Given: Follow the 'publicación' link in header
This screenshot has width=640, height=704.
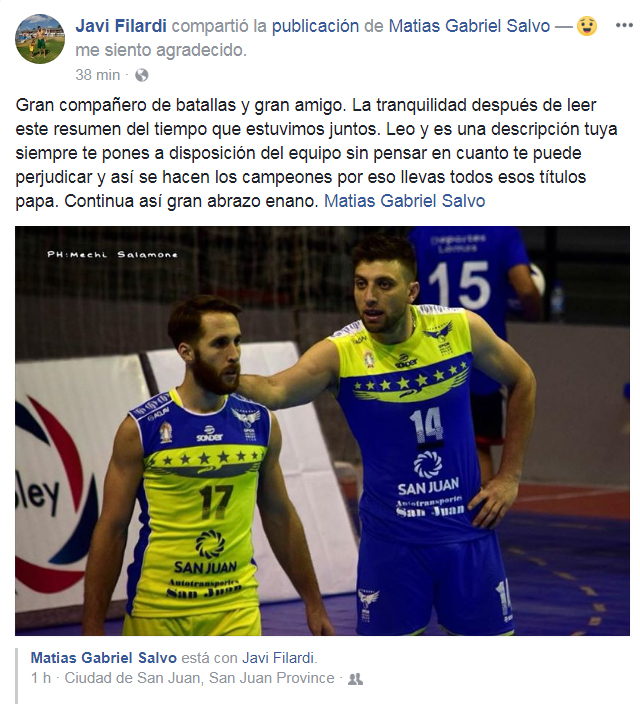Looking at the screenshot, I should pos(315,26).
